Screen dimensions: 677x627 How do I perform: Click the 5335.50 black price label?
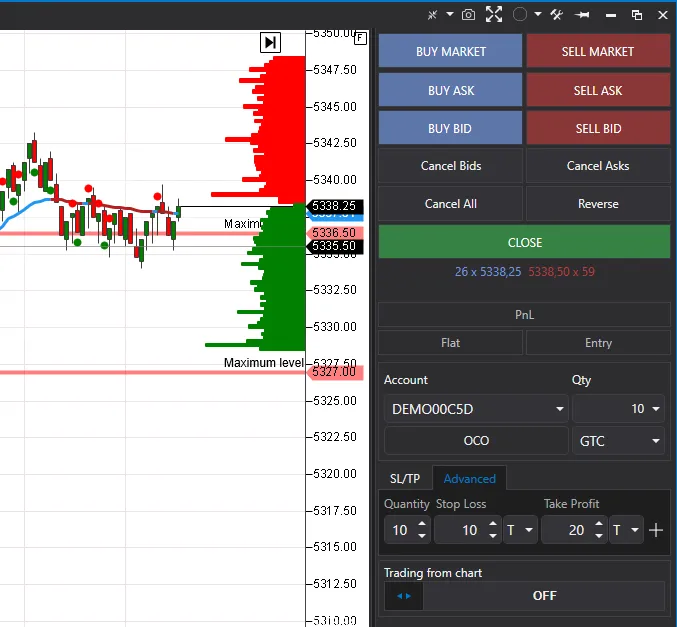pyautogui.click(x=334, y=246)
